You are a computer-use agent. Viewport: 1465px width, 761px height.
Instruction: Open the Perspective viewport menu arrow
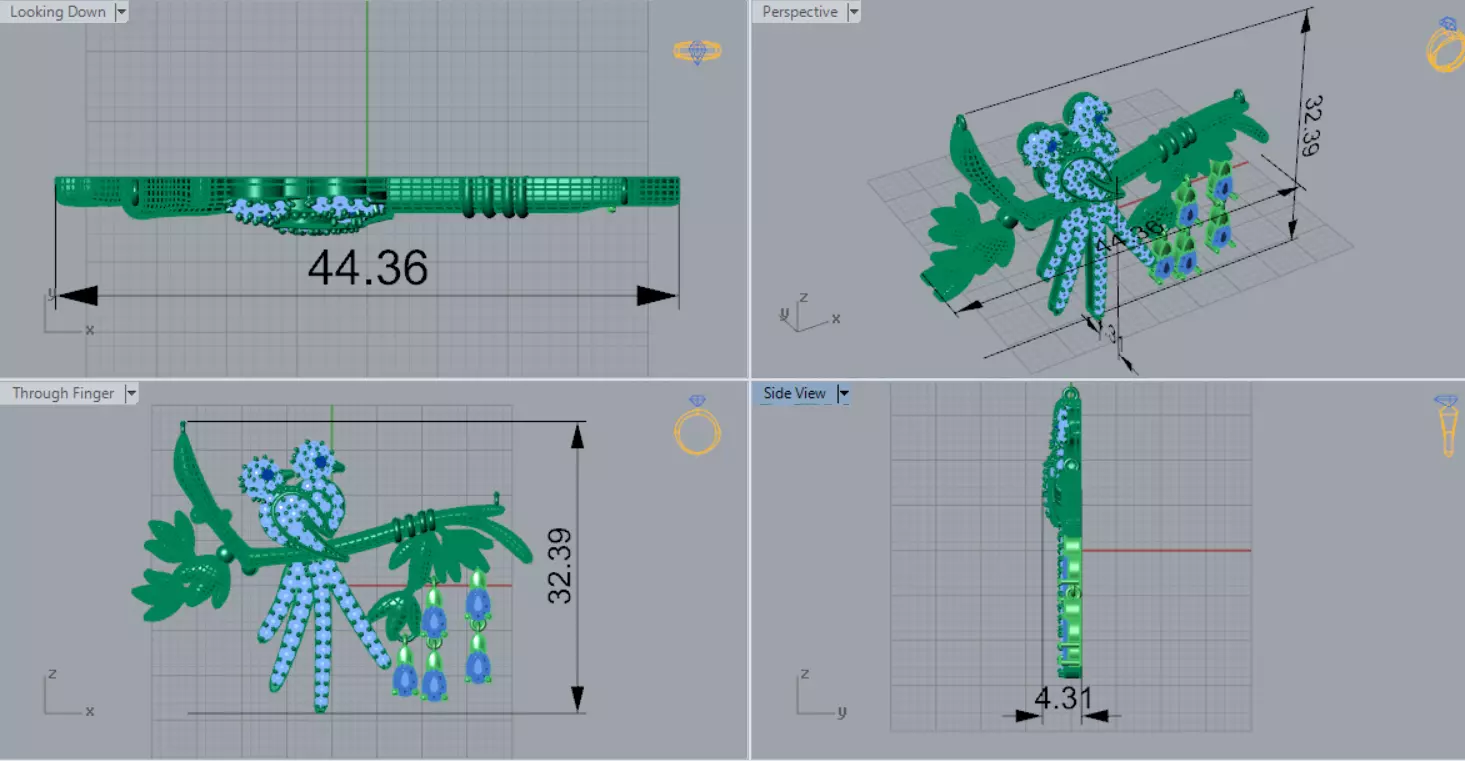(853, 12)
